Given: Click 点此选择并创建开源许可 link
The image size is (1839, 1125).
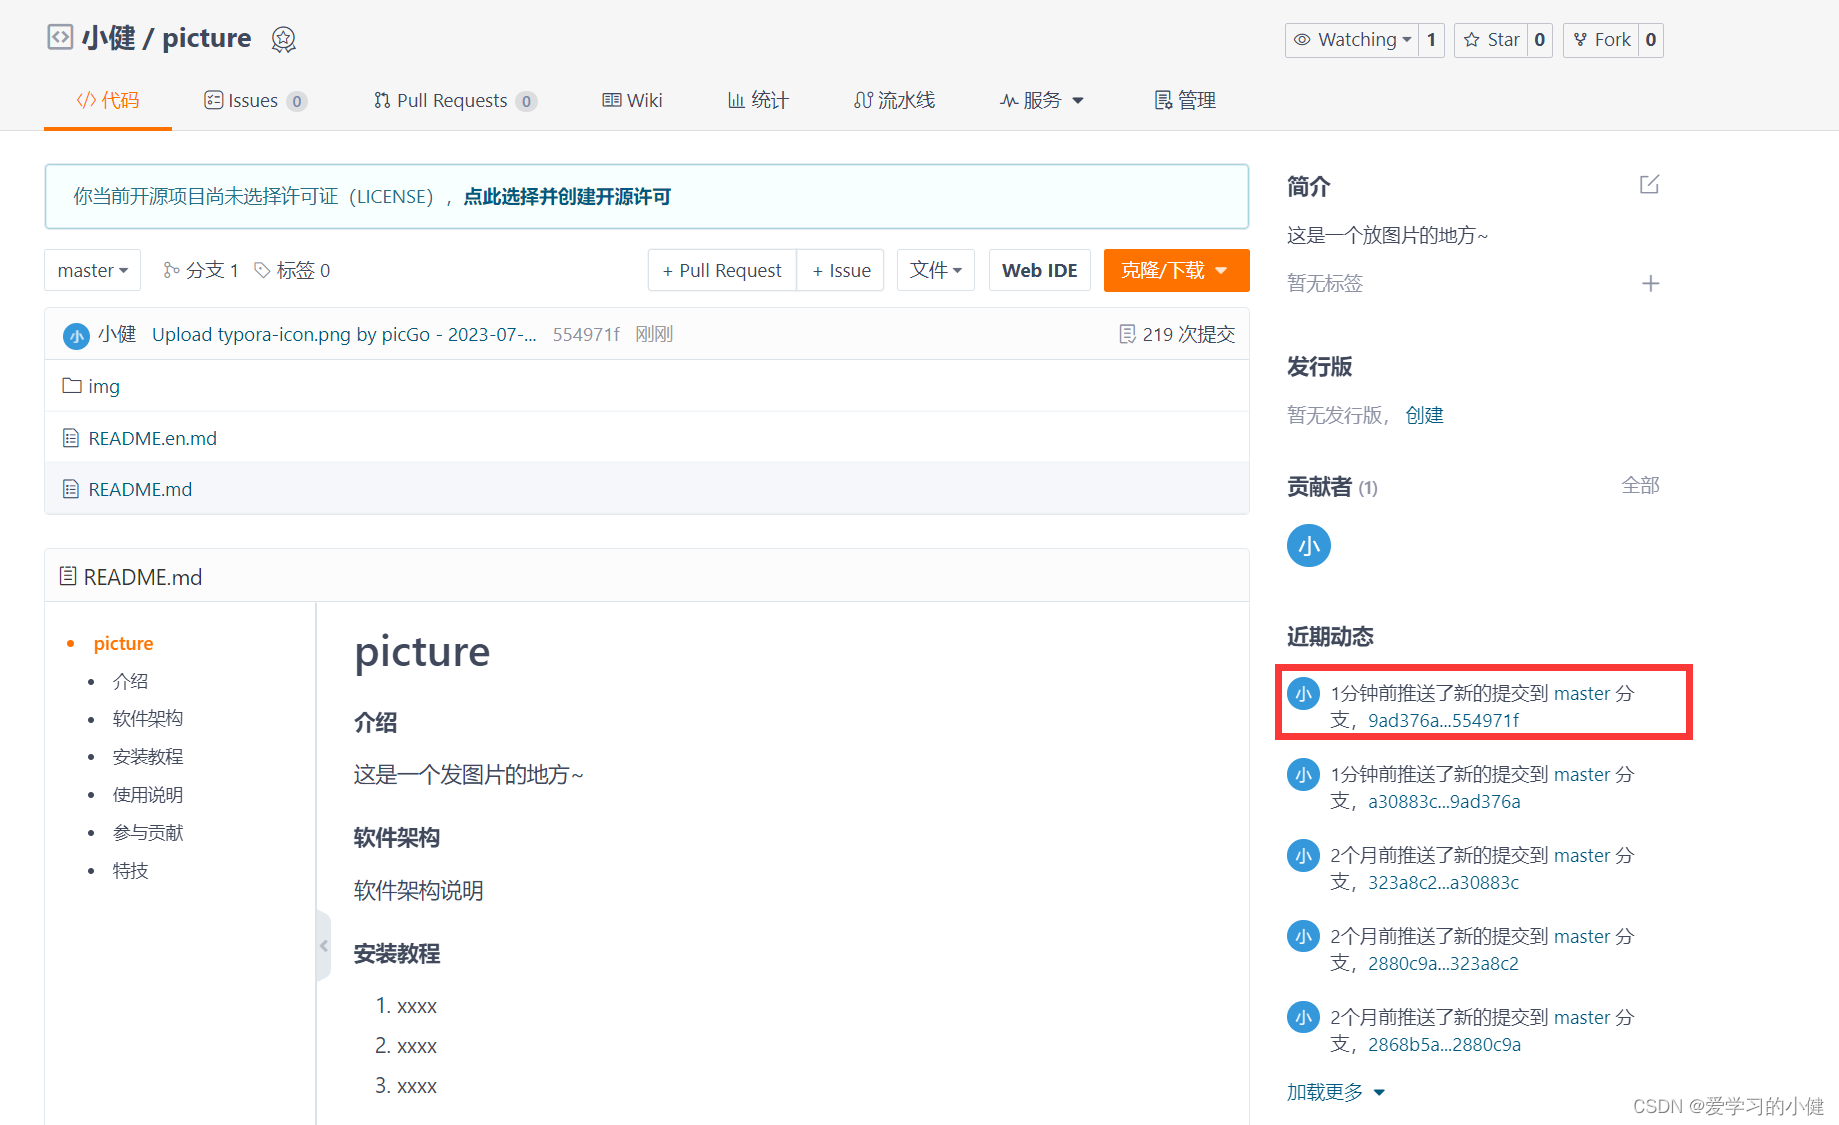Looking at the screenshot, I should coord(567,197).
